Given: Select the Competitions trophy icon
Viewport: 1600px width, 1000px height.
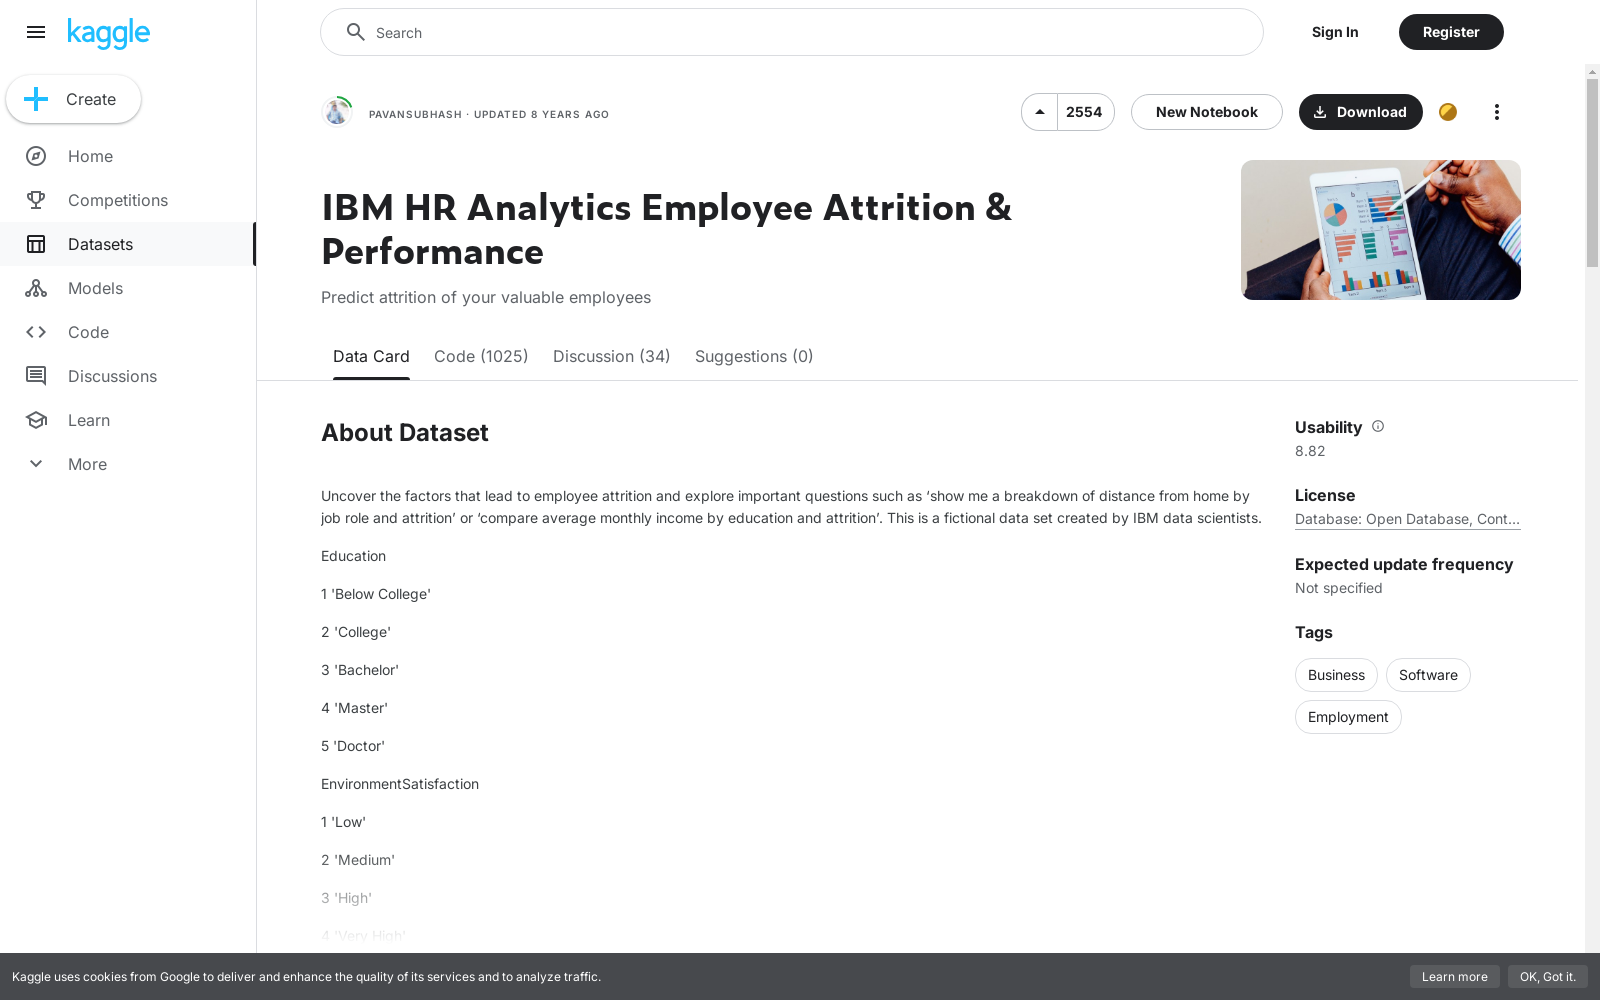Looking at the screenshot, I should tap(36, 200).
